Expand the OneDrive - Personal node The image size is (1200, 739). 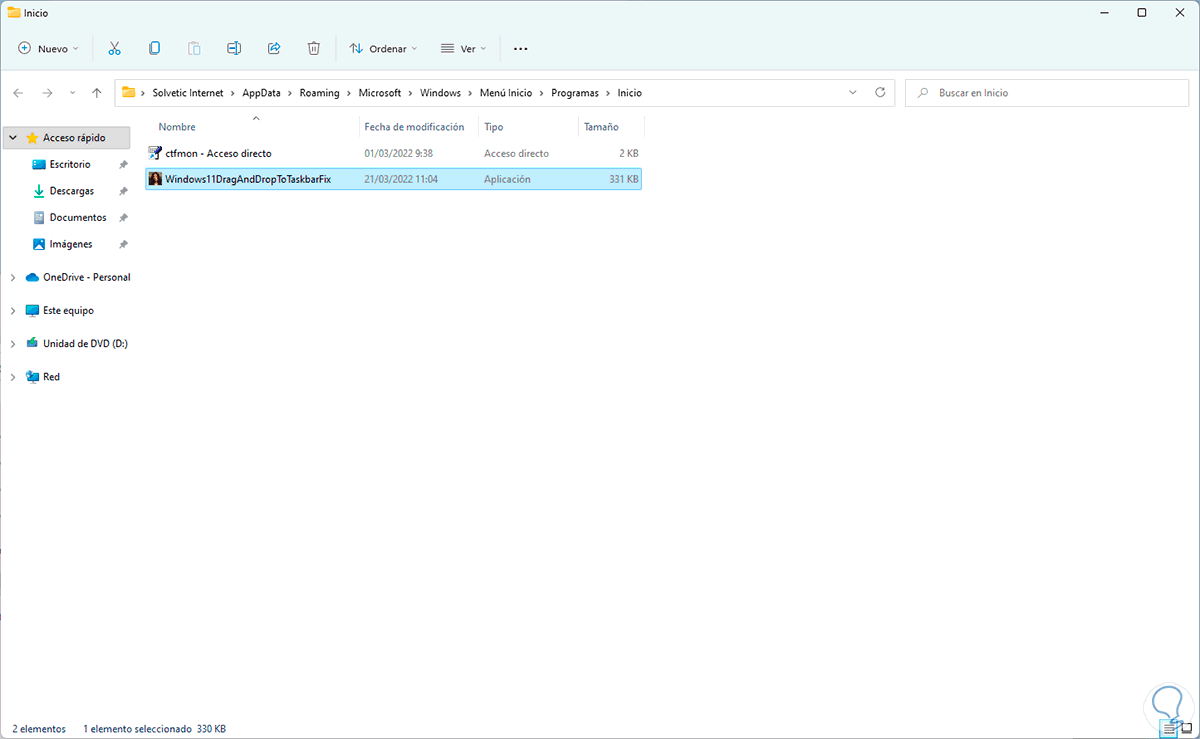click(13, 277)
